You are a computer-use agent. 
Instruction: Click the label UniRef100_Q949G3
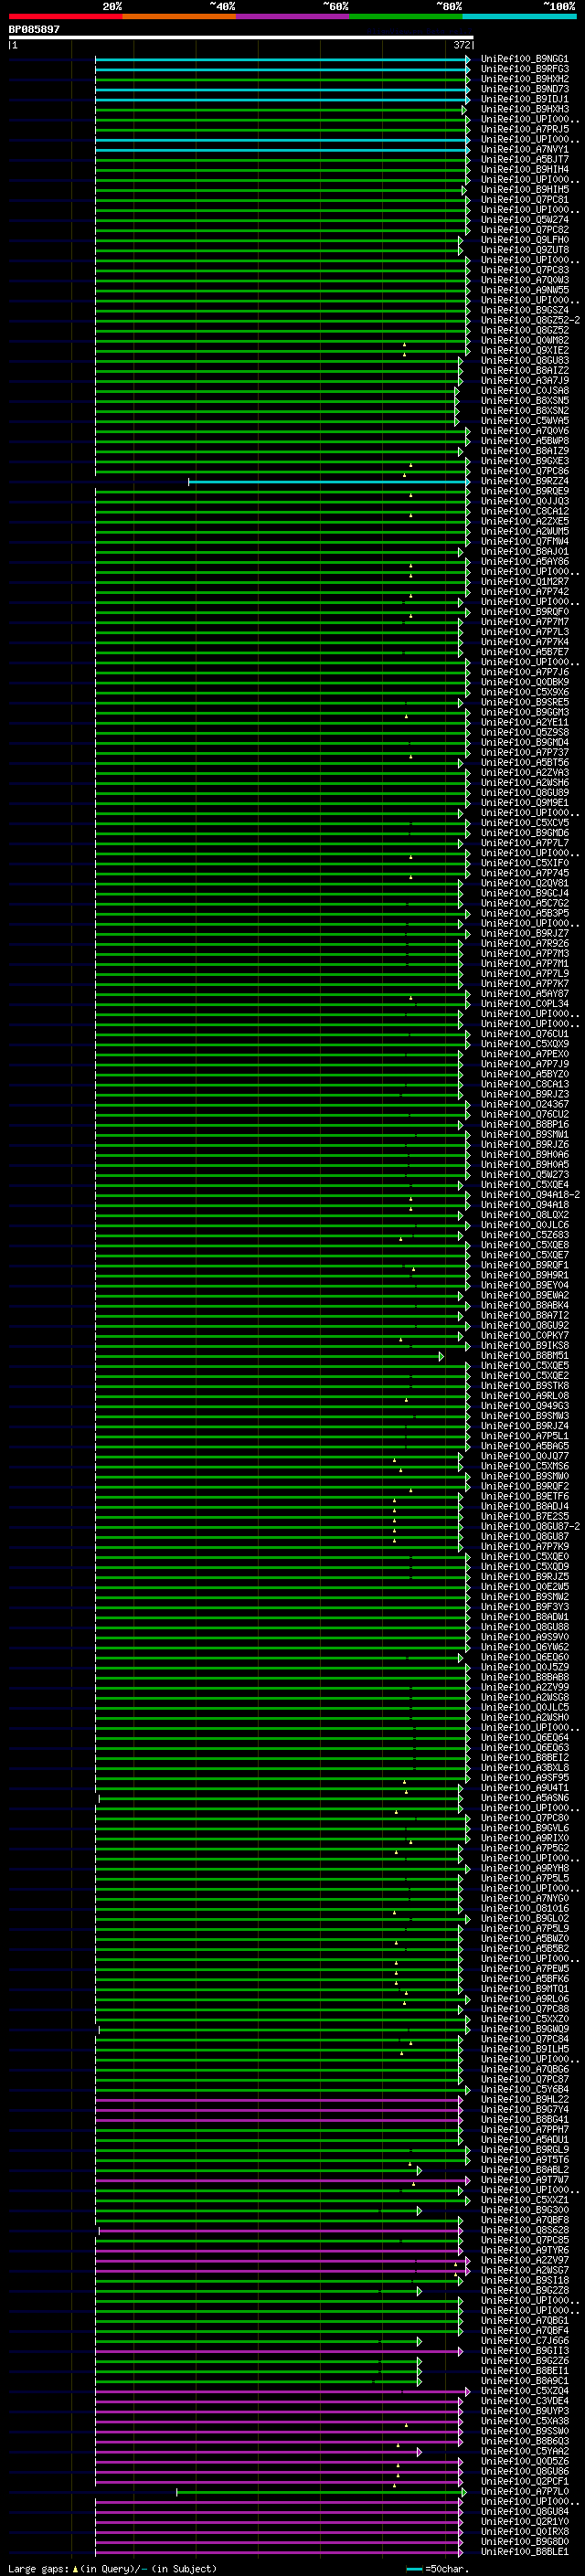tap(524, 1406)
